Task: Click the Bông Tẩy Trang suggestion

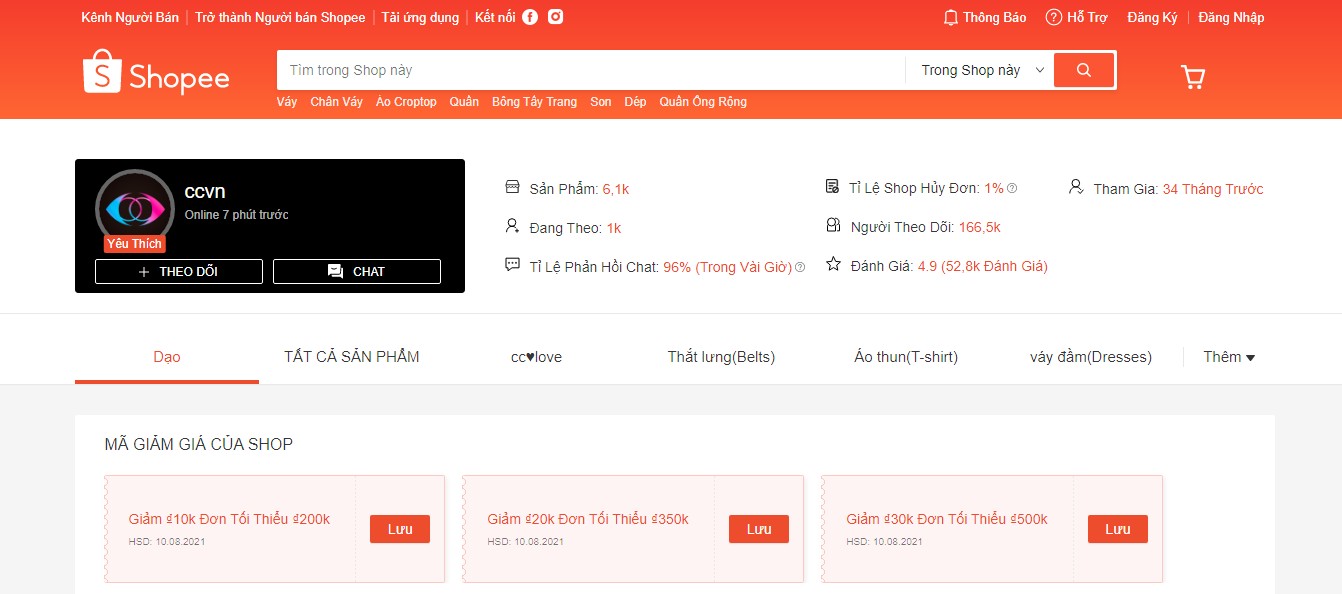Action: coord(534,102)
